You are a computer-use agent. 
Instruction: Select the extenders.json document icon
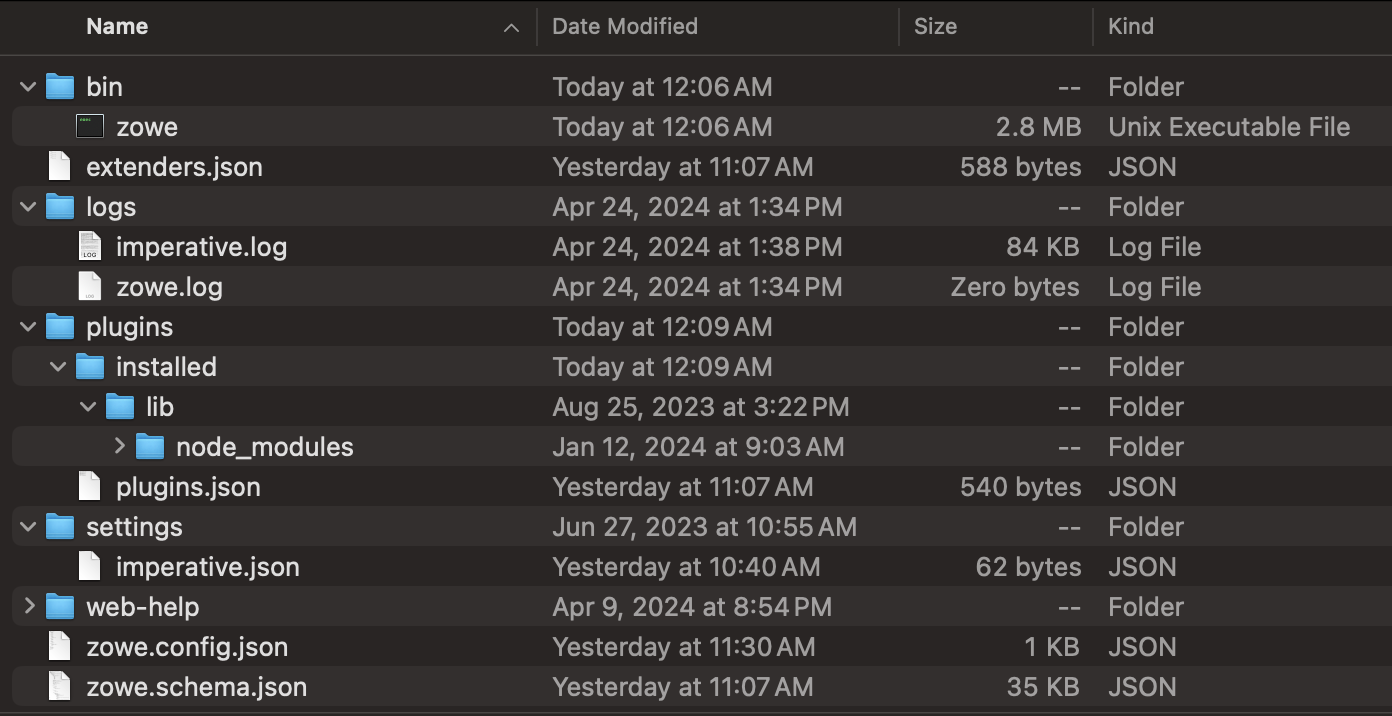click(x=58, y=166)
